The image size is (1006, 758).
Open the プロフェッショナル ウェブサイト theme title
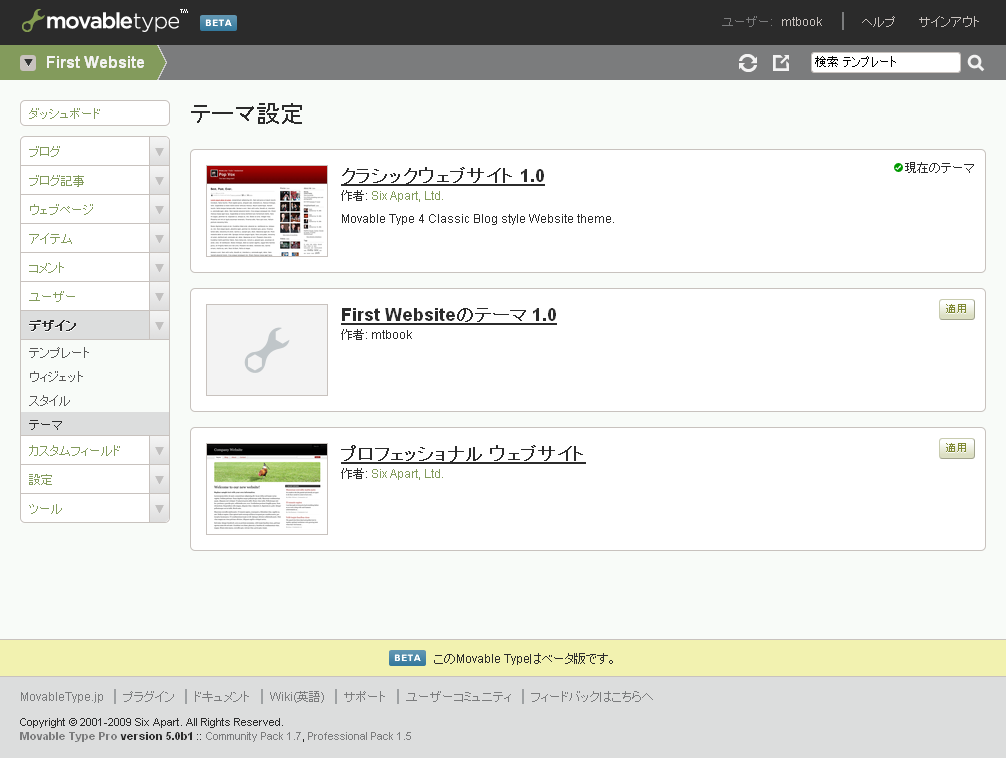coord(463,453)
